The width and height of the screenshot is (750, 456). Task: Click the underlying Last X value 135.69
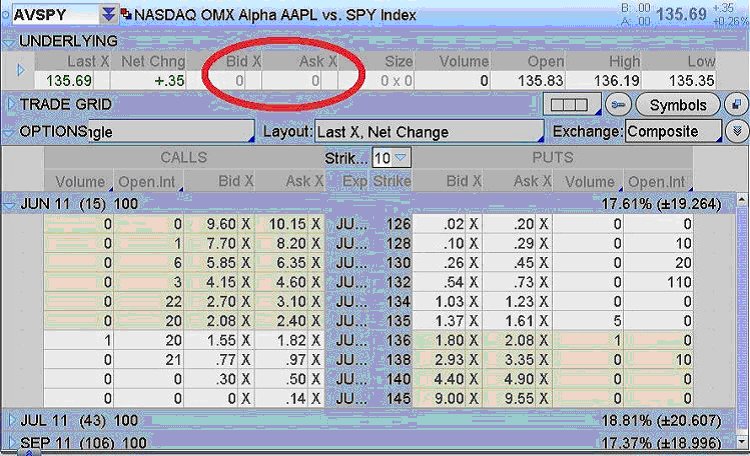[69, 80]
